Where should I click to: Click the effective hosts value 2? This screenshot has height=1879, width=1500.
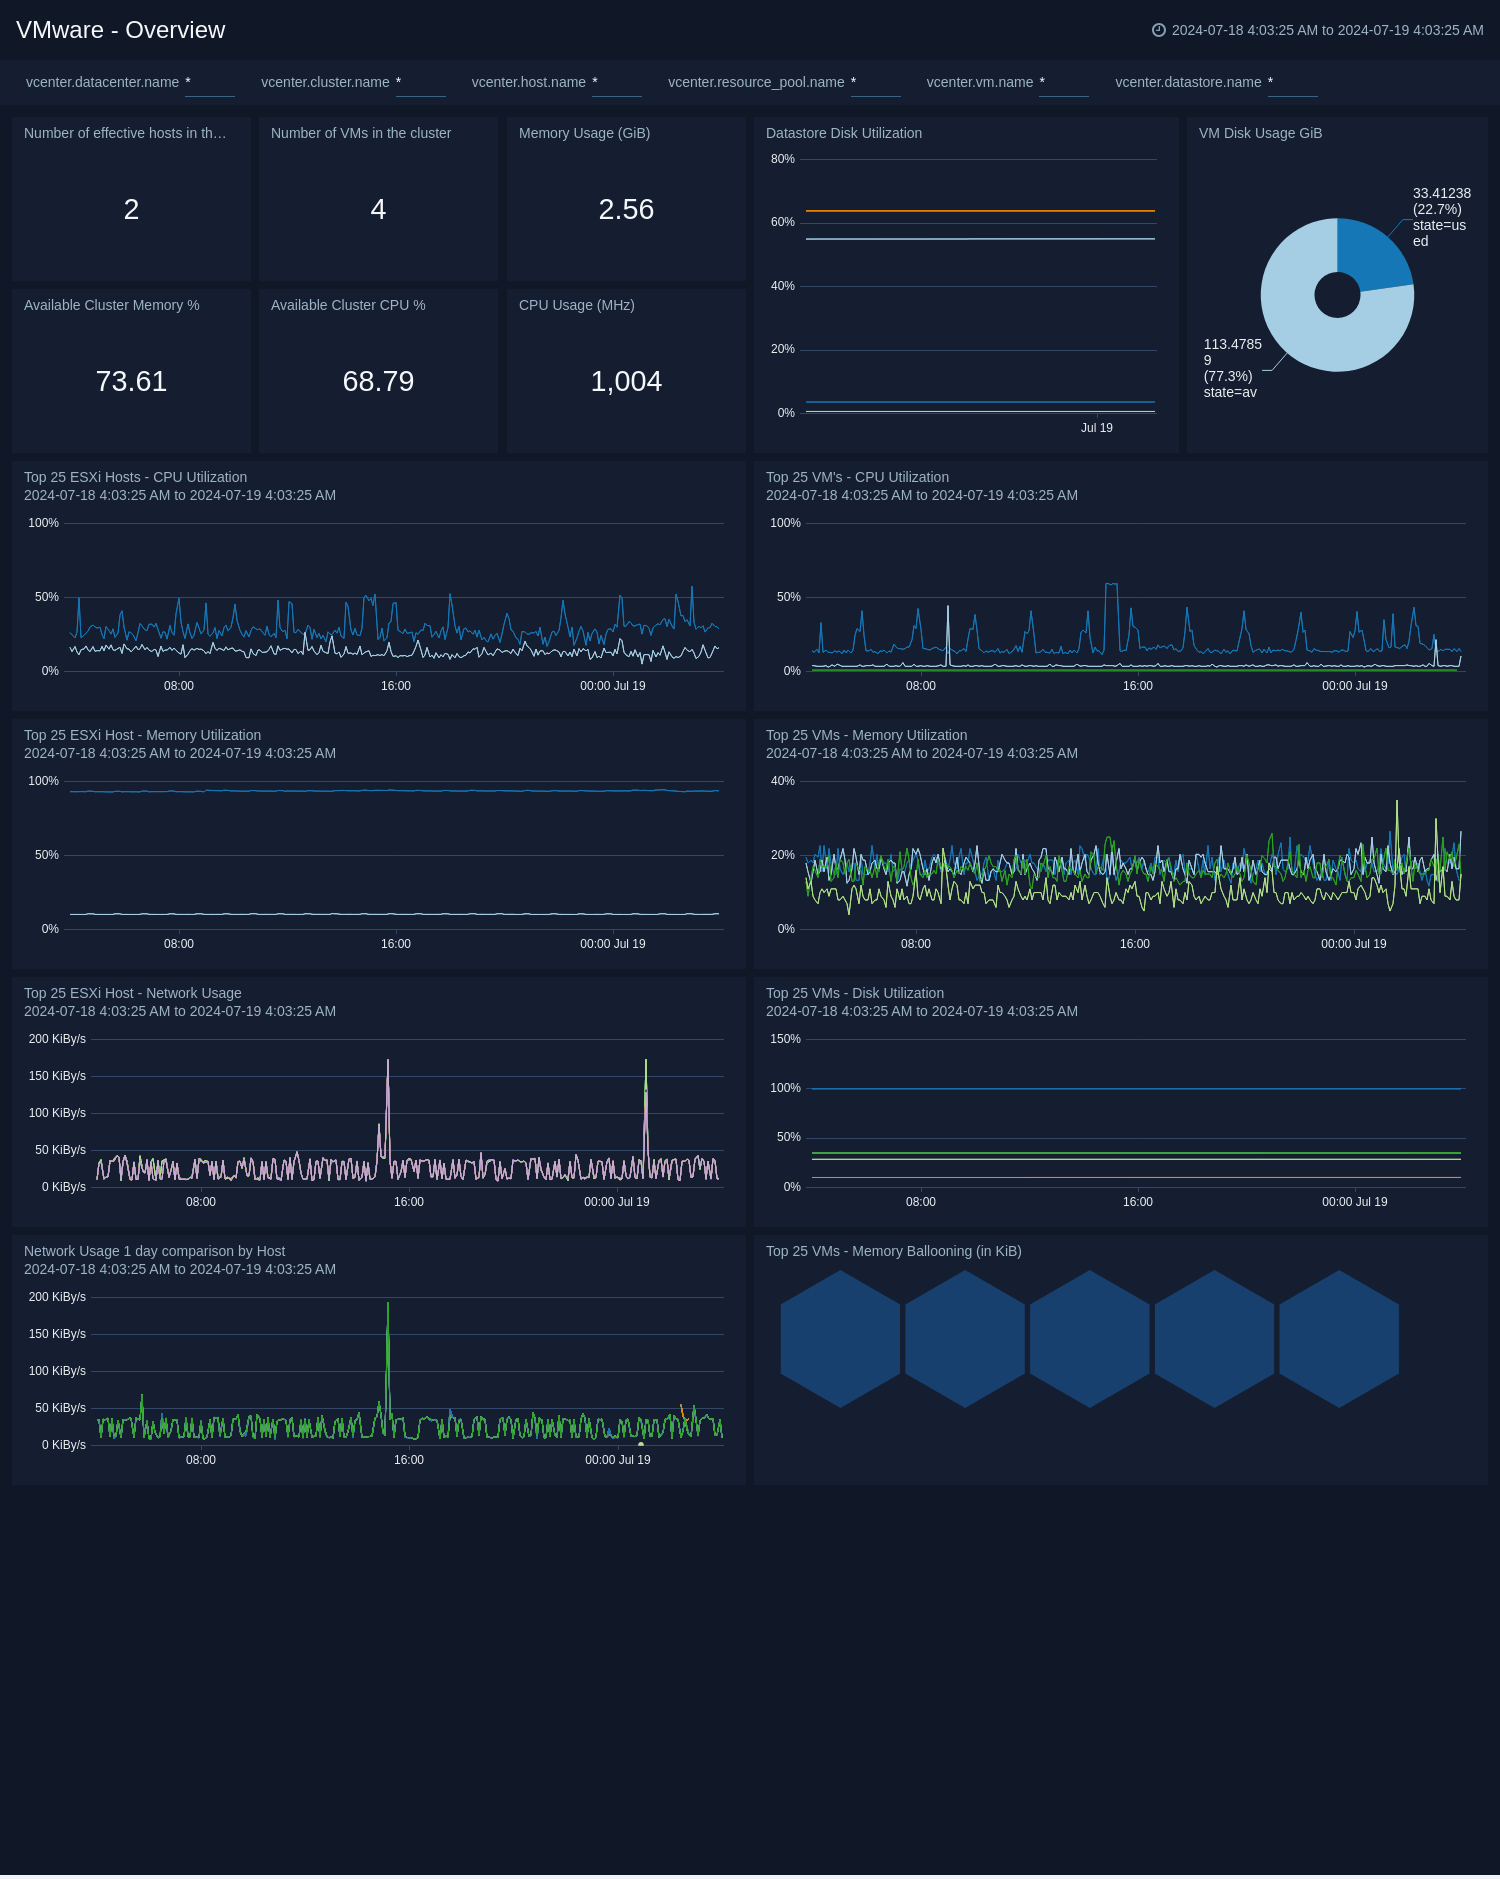click(131, 209)
